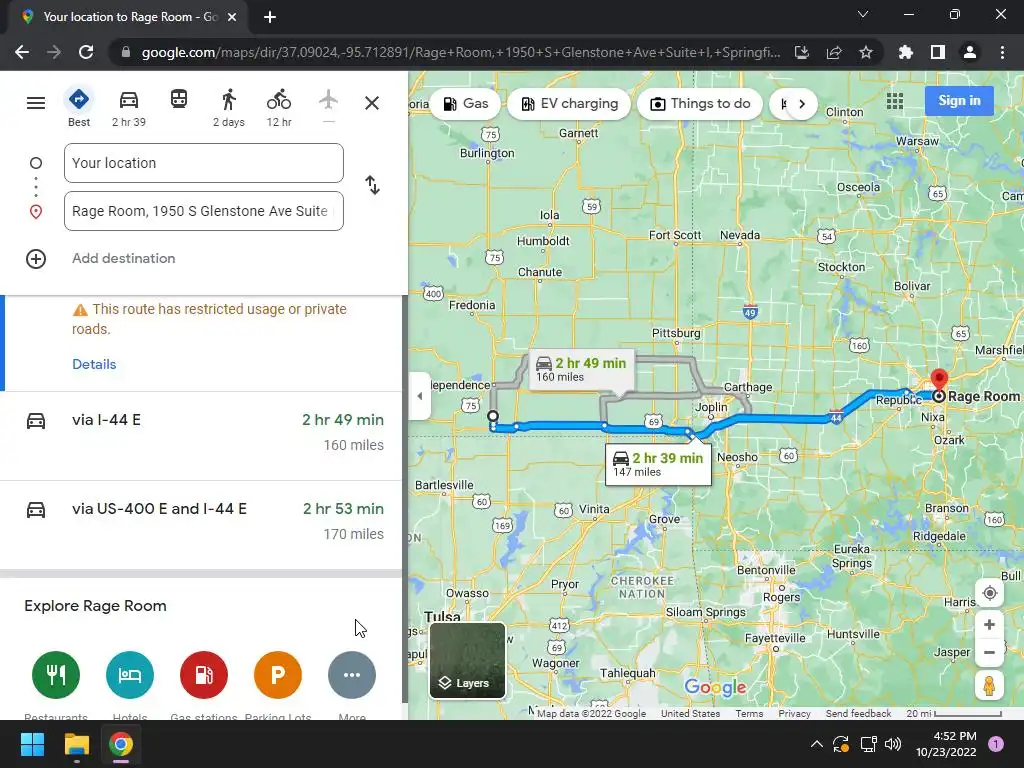Zoom out on the map

pyautogui.click(x=989, y=652)
